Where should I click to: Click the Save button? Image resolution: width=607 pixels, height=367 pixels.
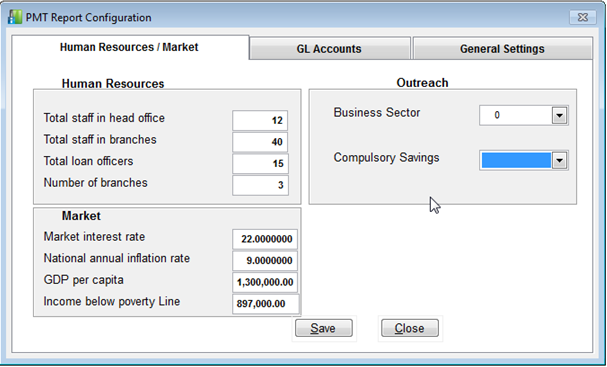pyautogui.click(x=324, y=328)
